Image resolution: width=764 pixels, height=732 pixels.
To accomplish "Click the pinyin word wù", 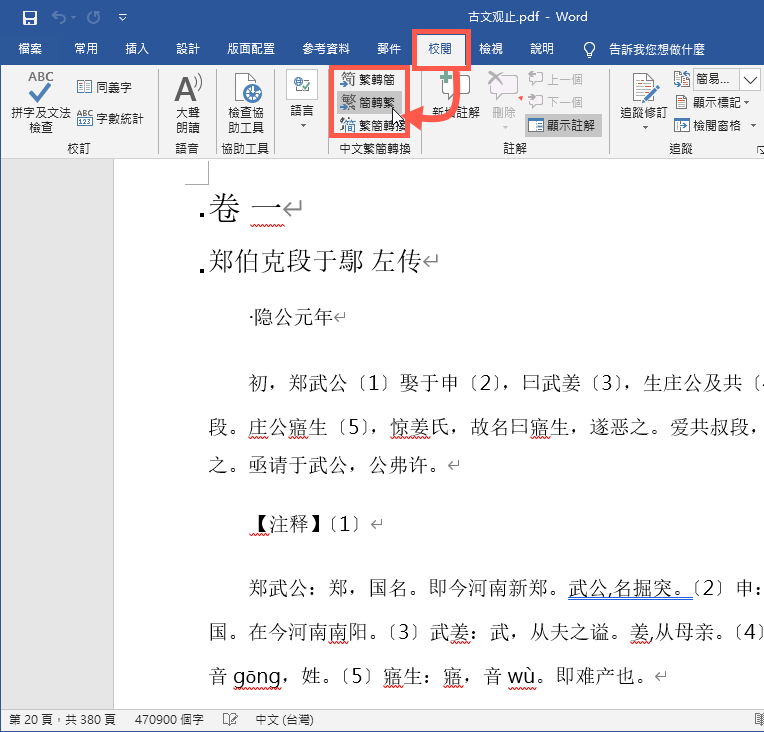I will click(521, 676).
